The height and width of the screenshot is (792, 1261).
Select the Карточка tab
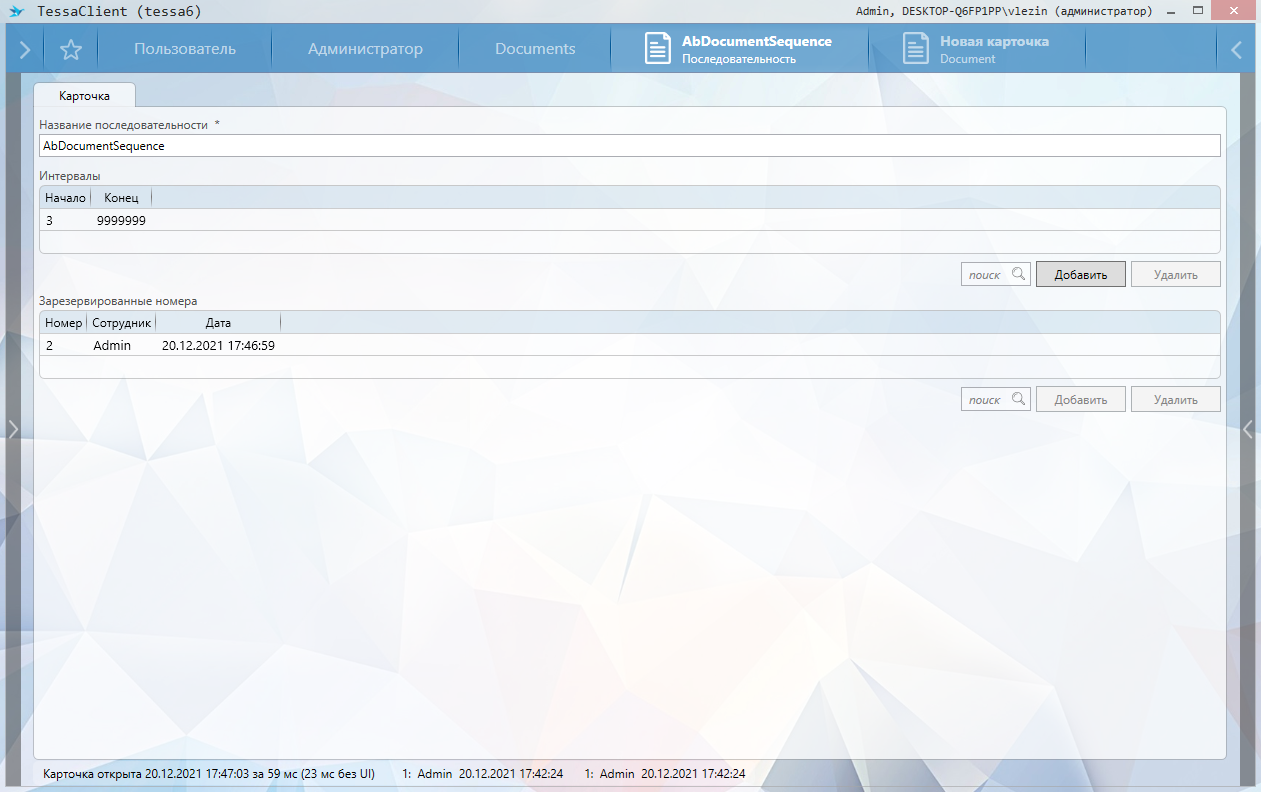point(85,96)
